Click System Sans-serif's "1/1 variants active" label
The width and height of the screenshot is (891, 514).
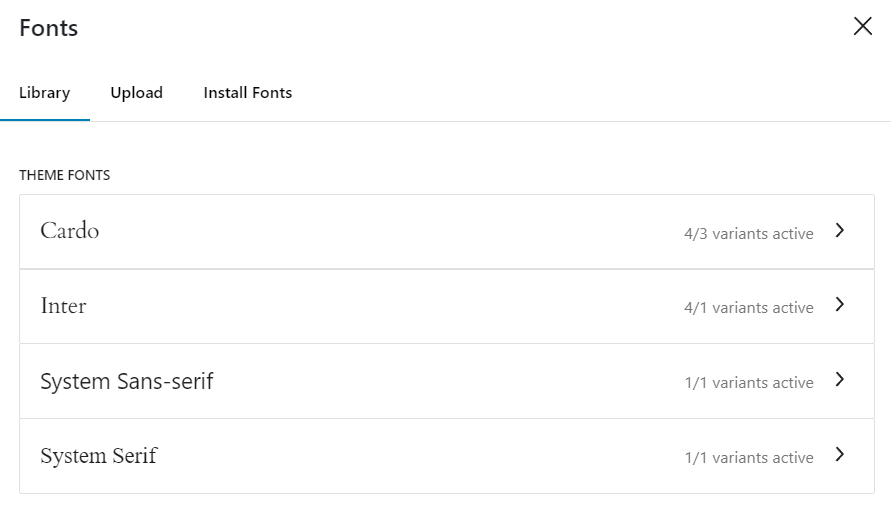[x=748, y=383]
